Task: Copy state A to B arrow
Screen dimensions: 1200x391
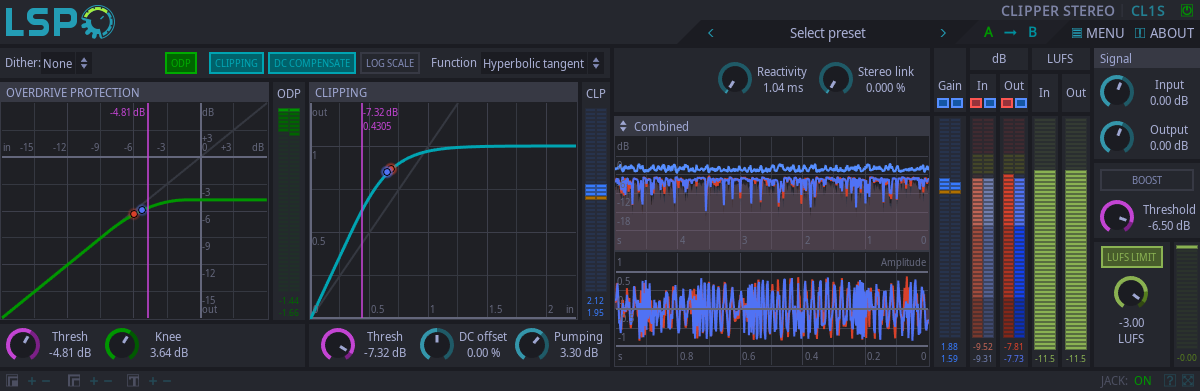Action: [1011, 33]
